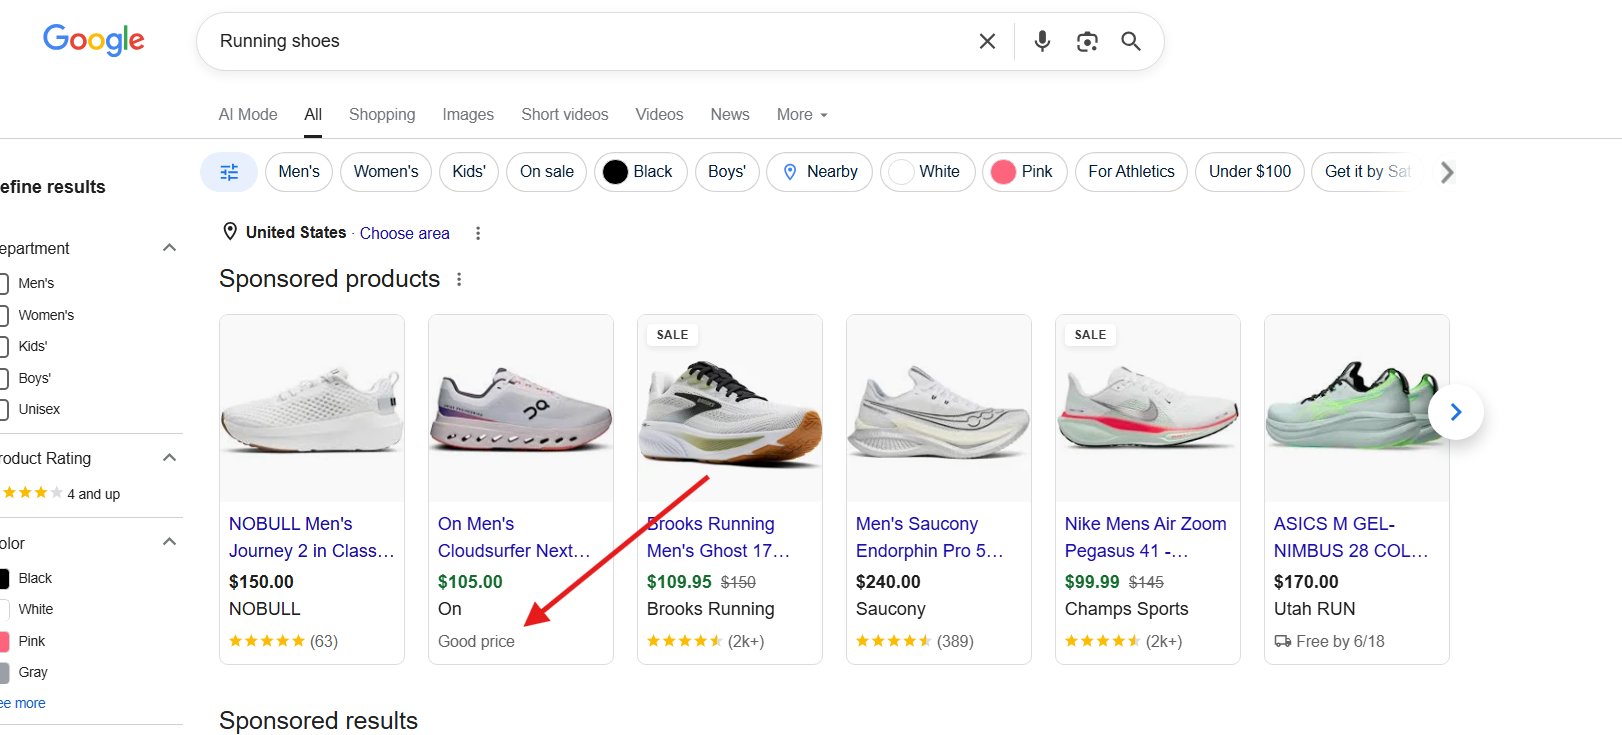Open Nike Air Zoom Pegasus 41 shoe image
Viewport: 1622px width, 735px height.
[x=1148, y=408]
